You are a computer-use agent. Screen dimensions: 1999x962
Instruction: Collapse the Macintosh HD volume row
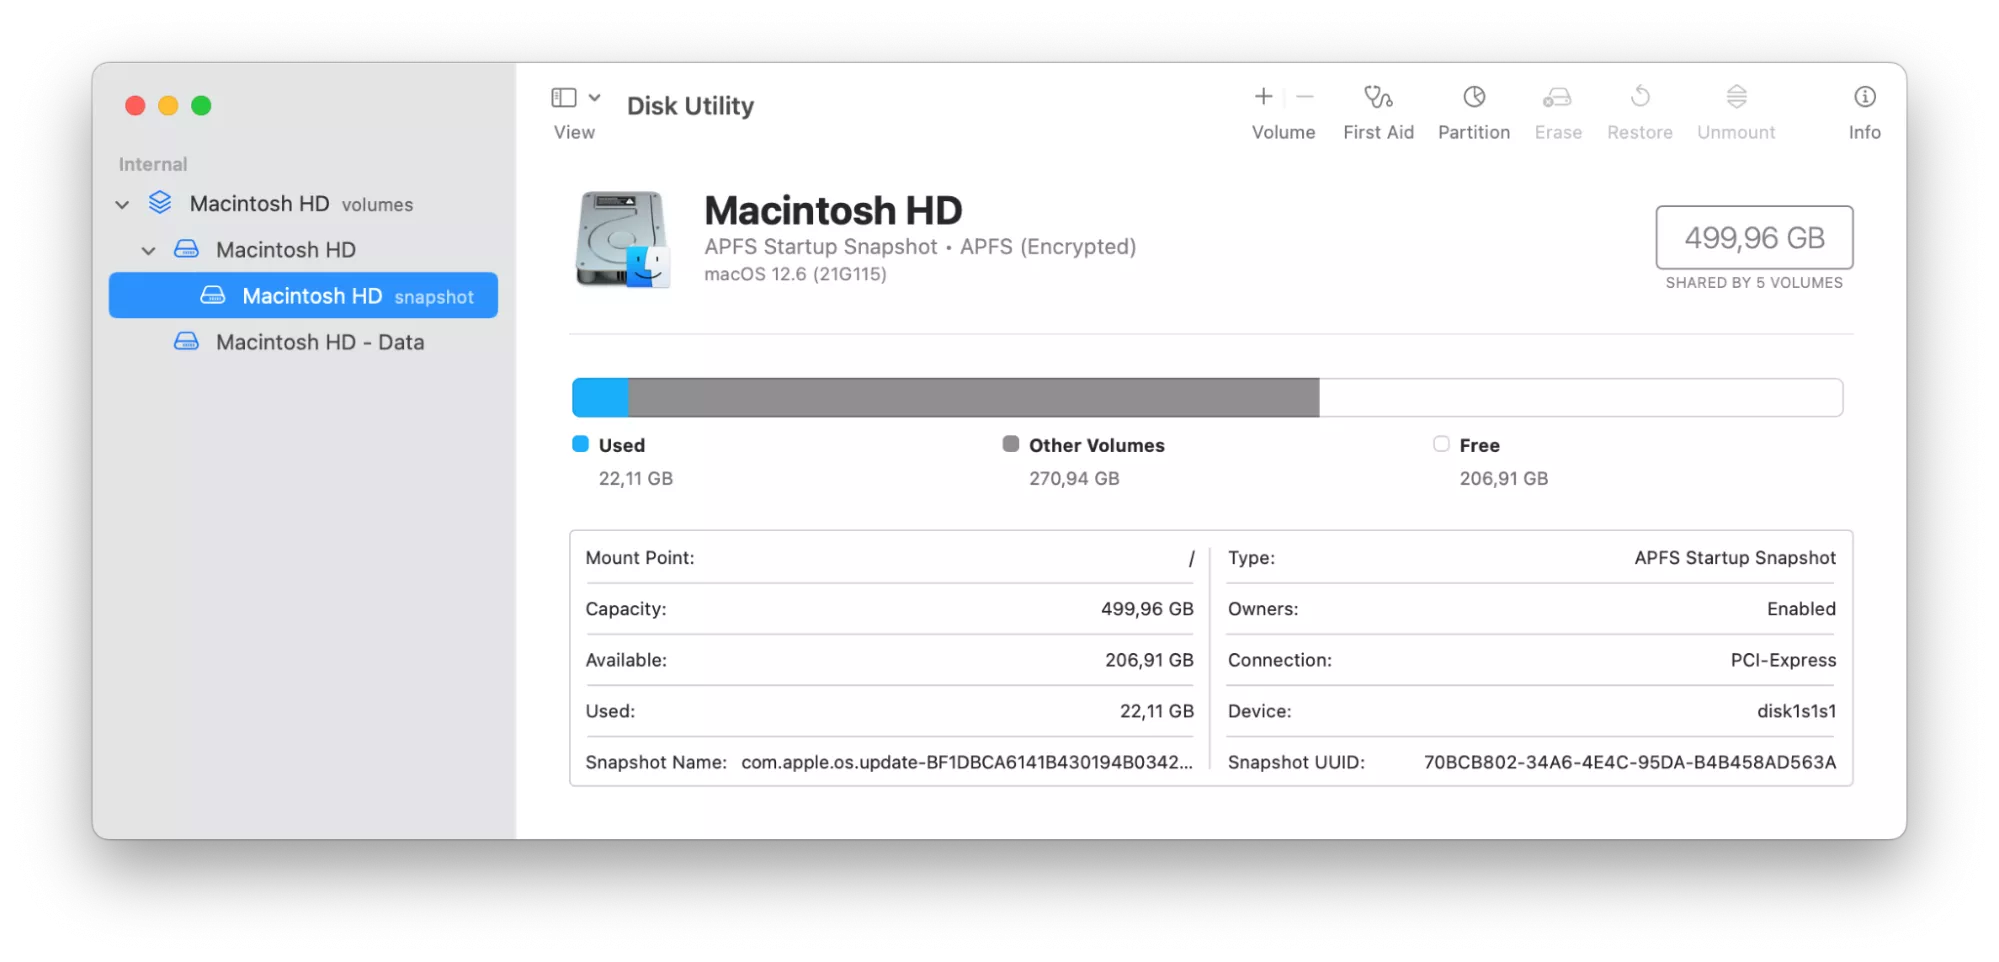148,250
